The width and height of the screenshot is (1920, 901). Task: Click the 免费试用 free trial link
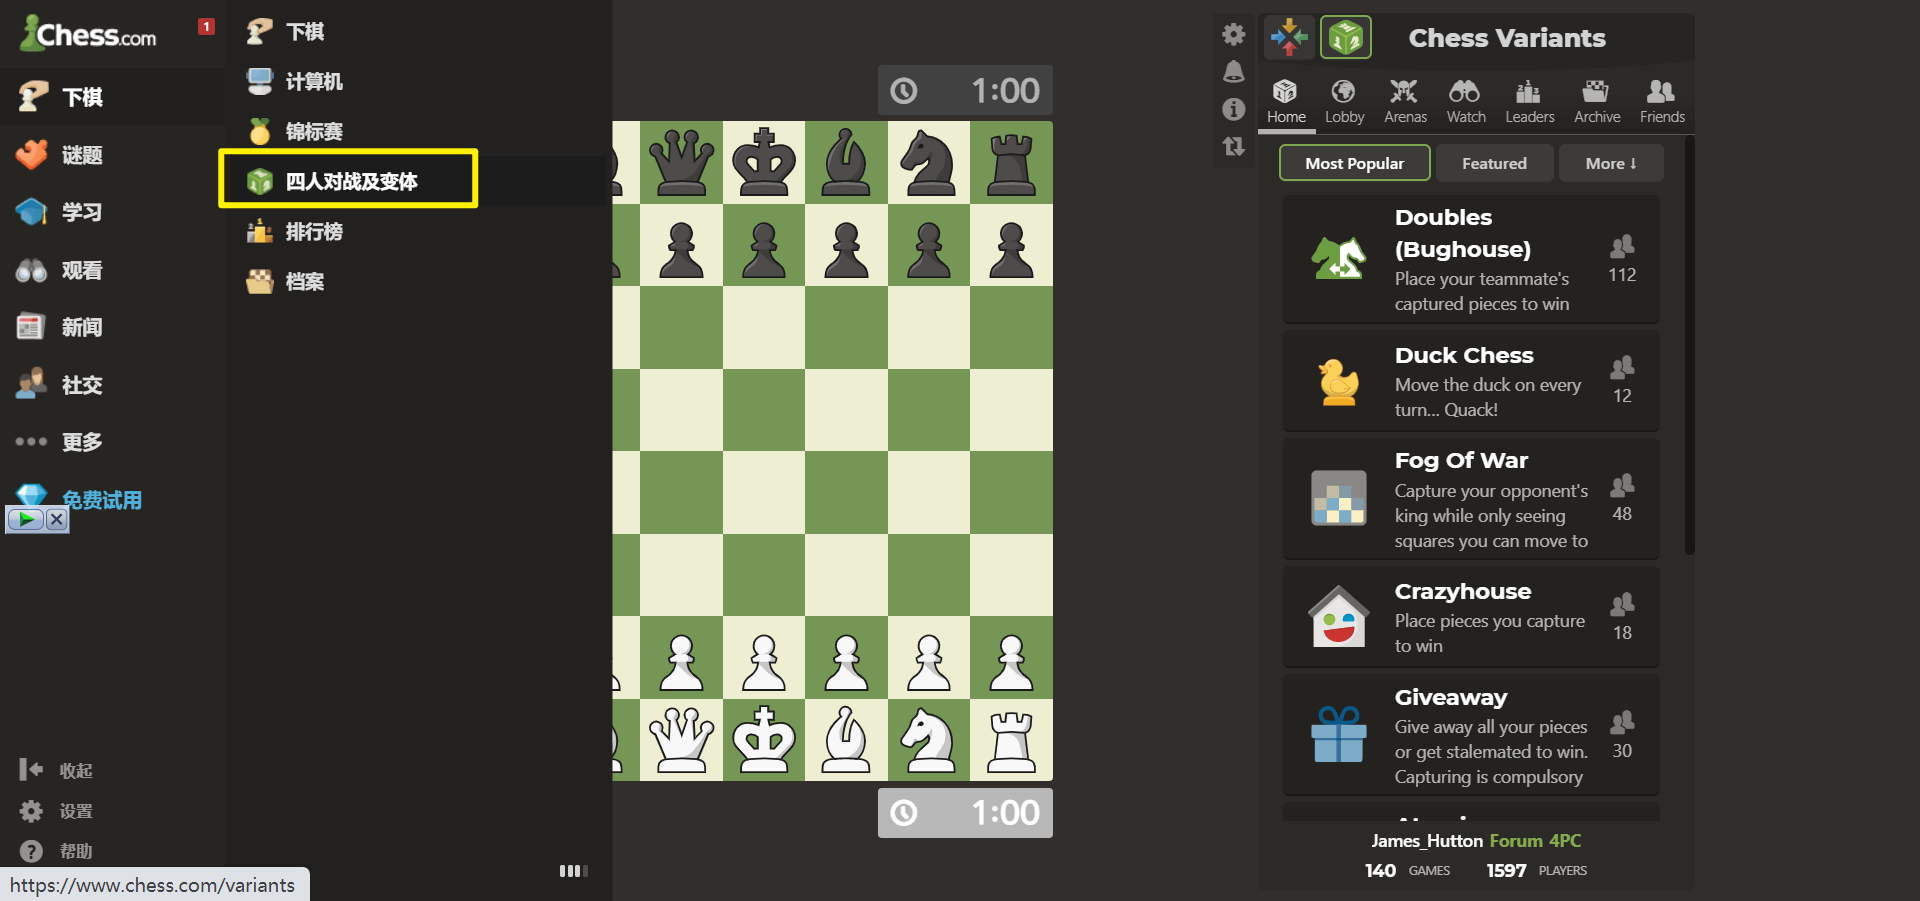[101, 500]
